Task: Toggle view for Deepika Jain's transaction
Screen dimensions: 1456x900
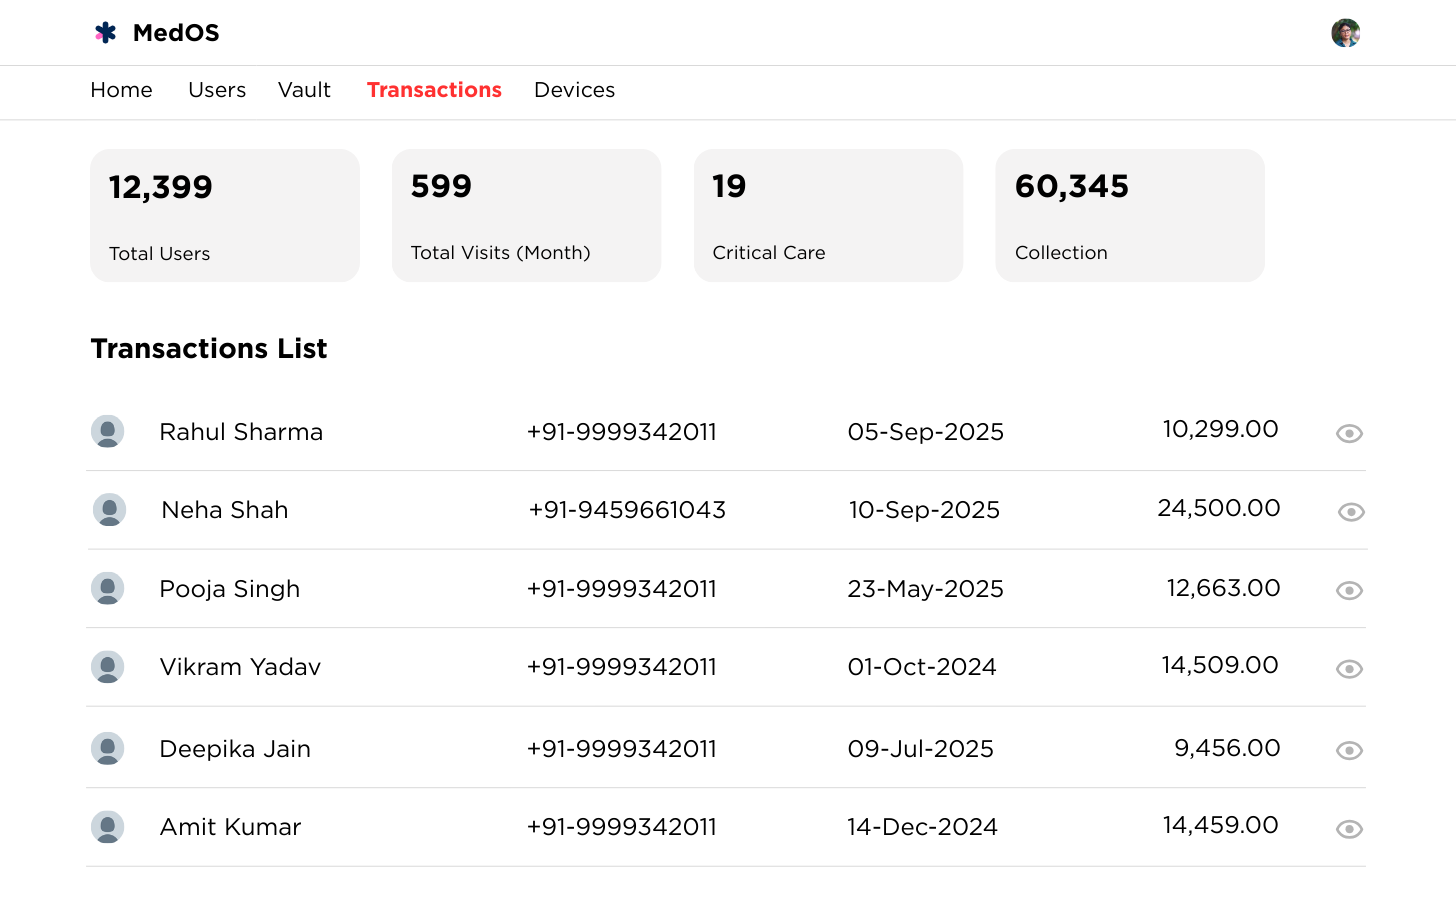Action: coord(1349,751)
